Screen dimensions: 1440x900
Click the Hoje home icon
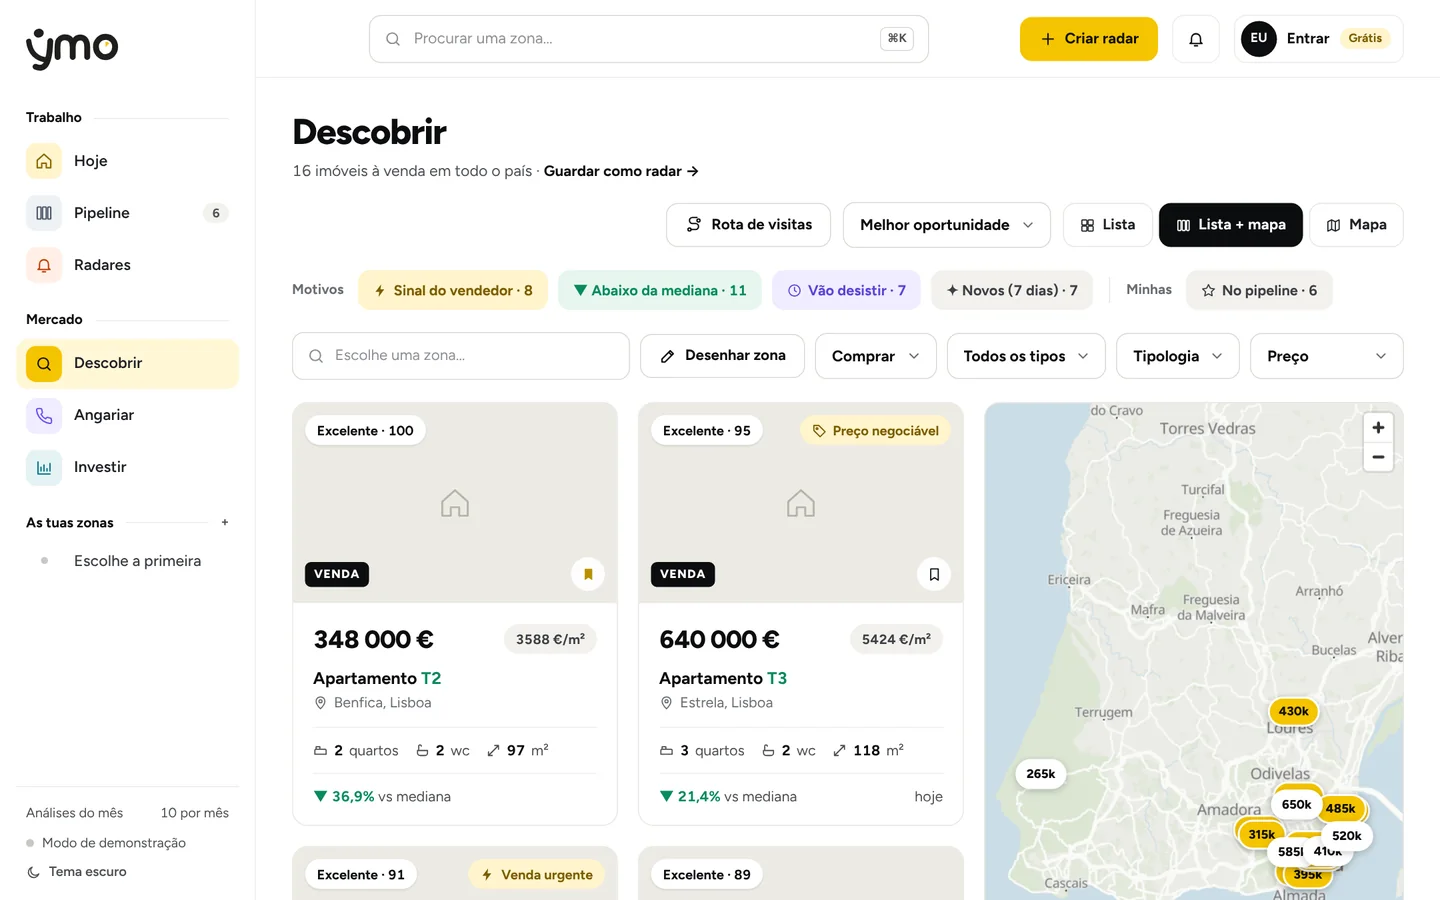click(x=44, y=161)
